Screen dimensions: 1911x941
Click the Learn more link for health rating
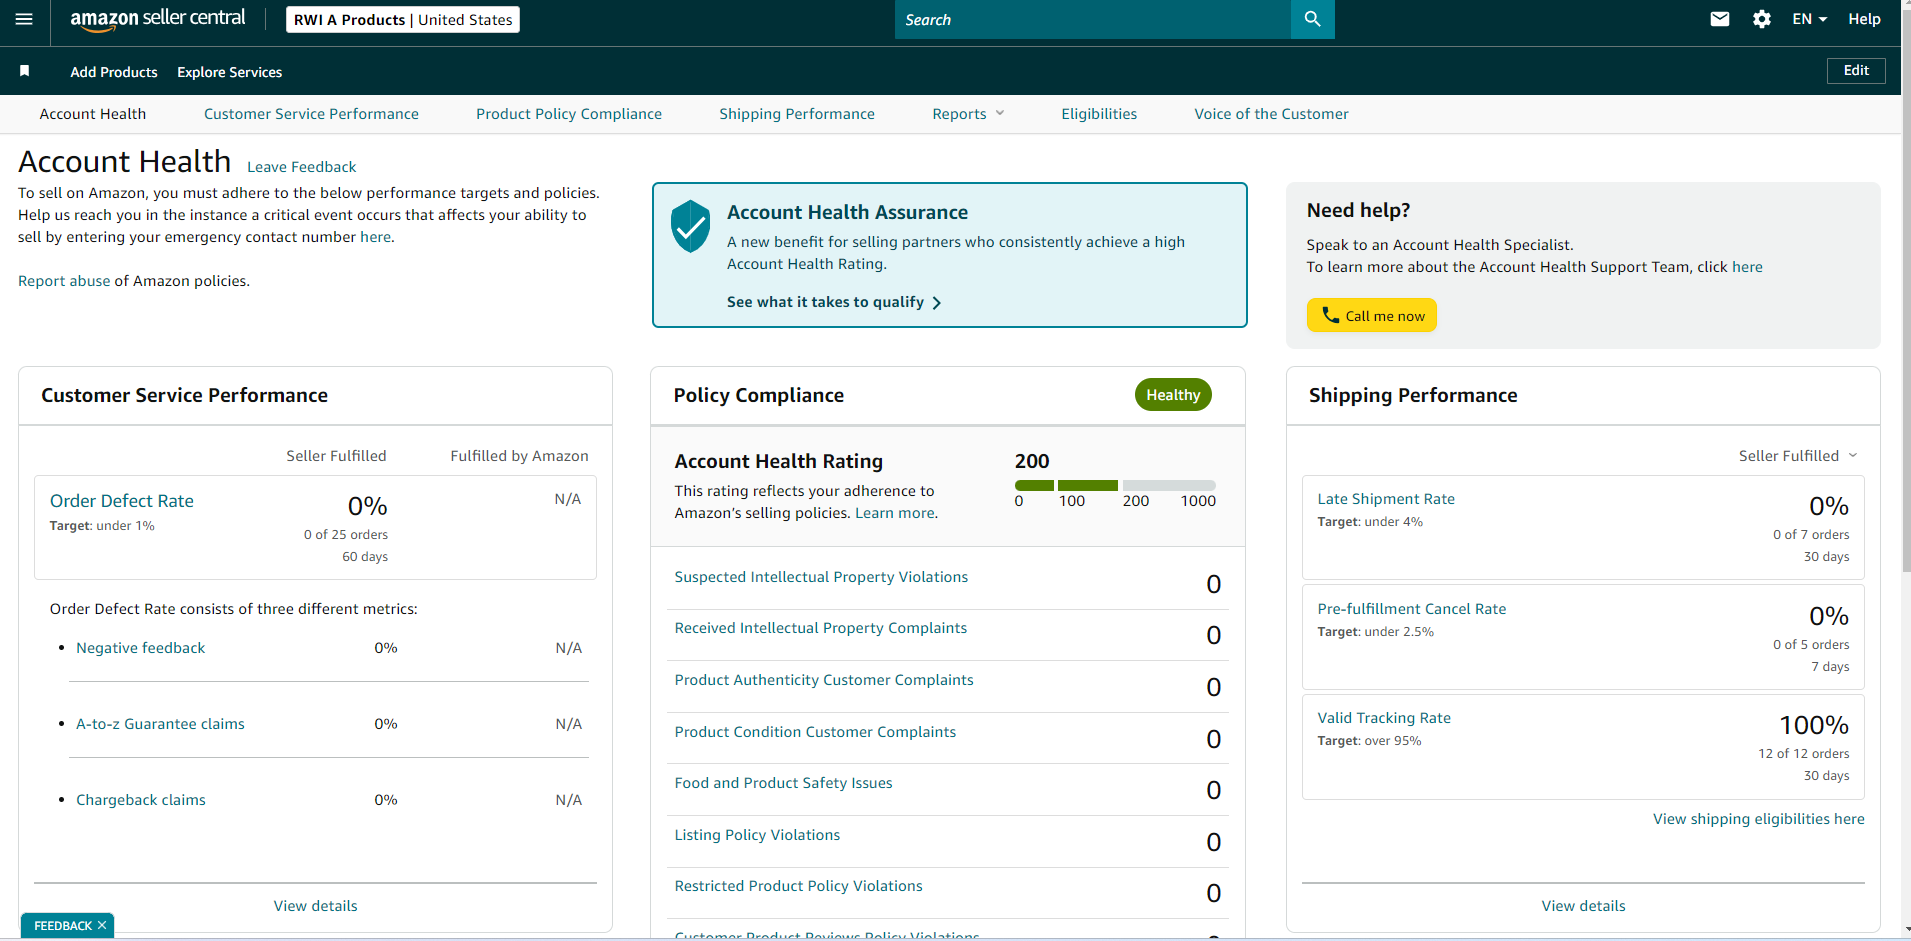[x=895, y=513]
